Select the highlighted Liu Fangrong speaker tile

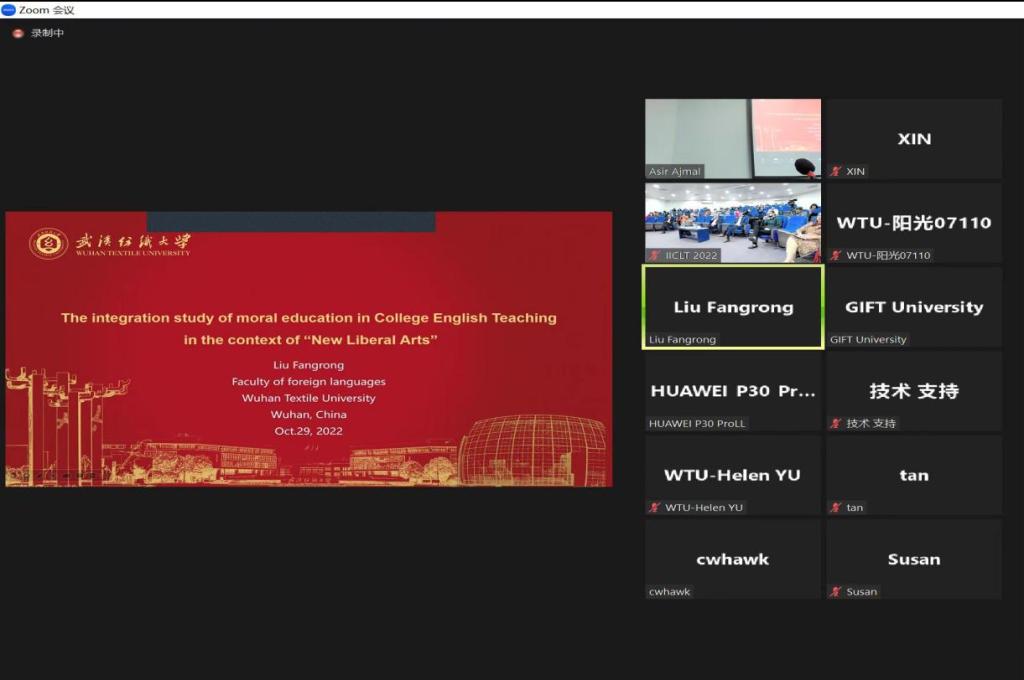(x=732, y=305)
